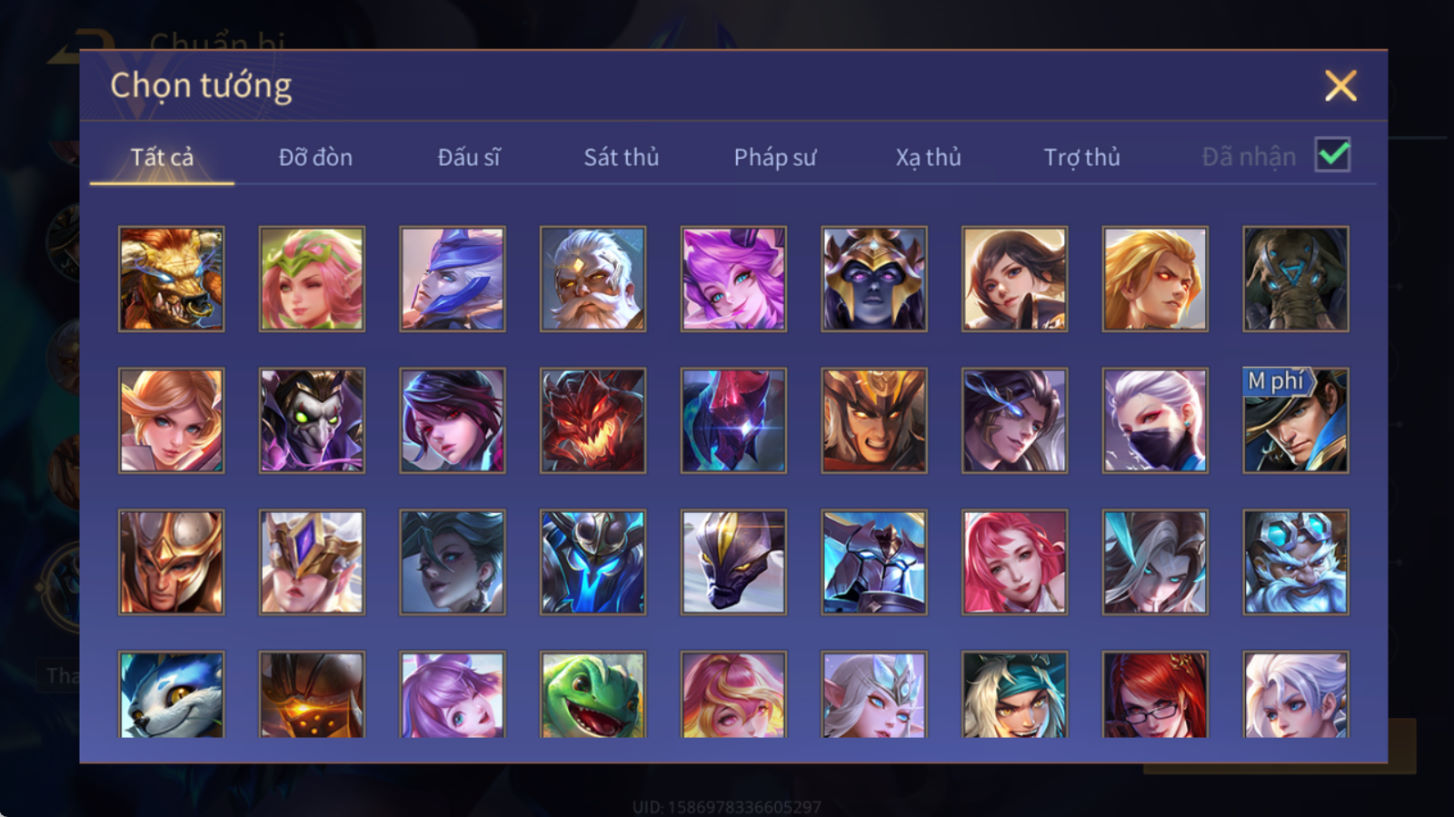Select the hero marked M phí

(x=1296, y=420)
